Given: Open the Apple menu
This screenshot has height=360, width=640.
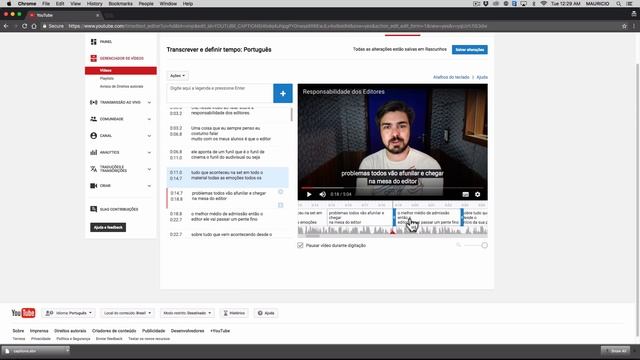Looking at the screenshot, I should (x=9, y=4).
